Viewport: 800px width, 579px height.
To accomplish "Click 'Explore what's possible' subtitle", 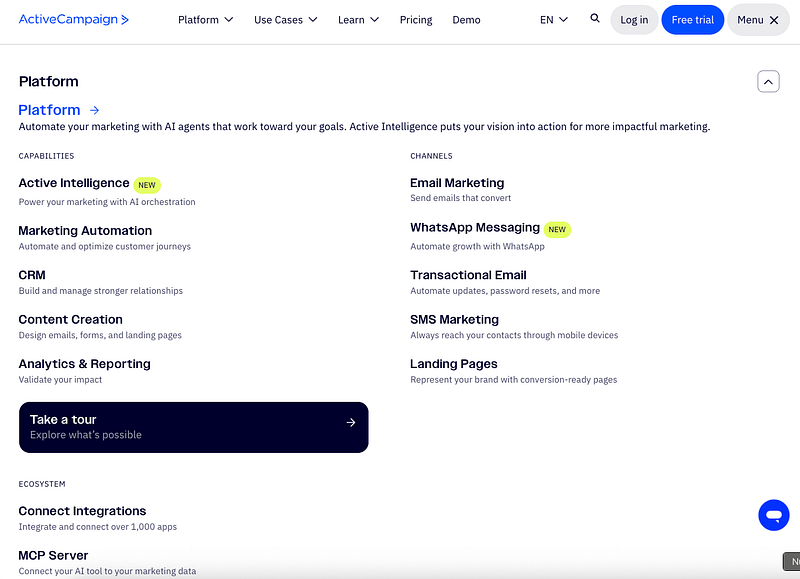I will pyautogui.click(x=86, y=435).
